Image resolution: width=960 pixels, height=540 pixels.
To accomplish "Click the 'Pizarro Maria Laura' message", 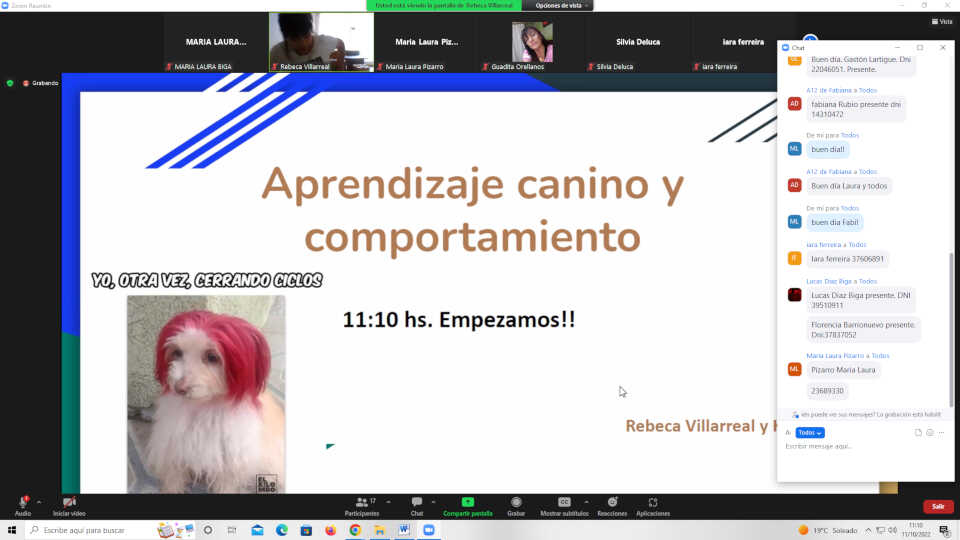I will pos(843,370).
